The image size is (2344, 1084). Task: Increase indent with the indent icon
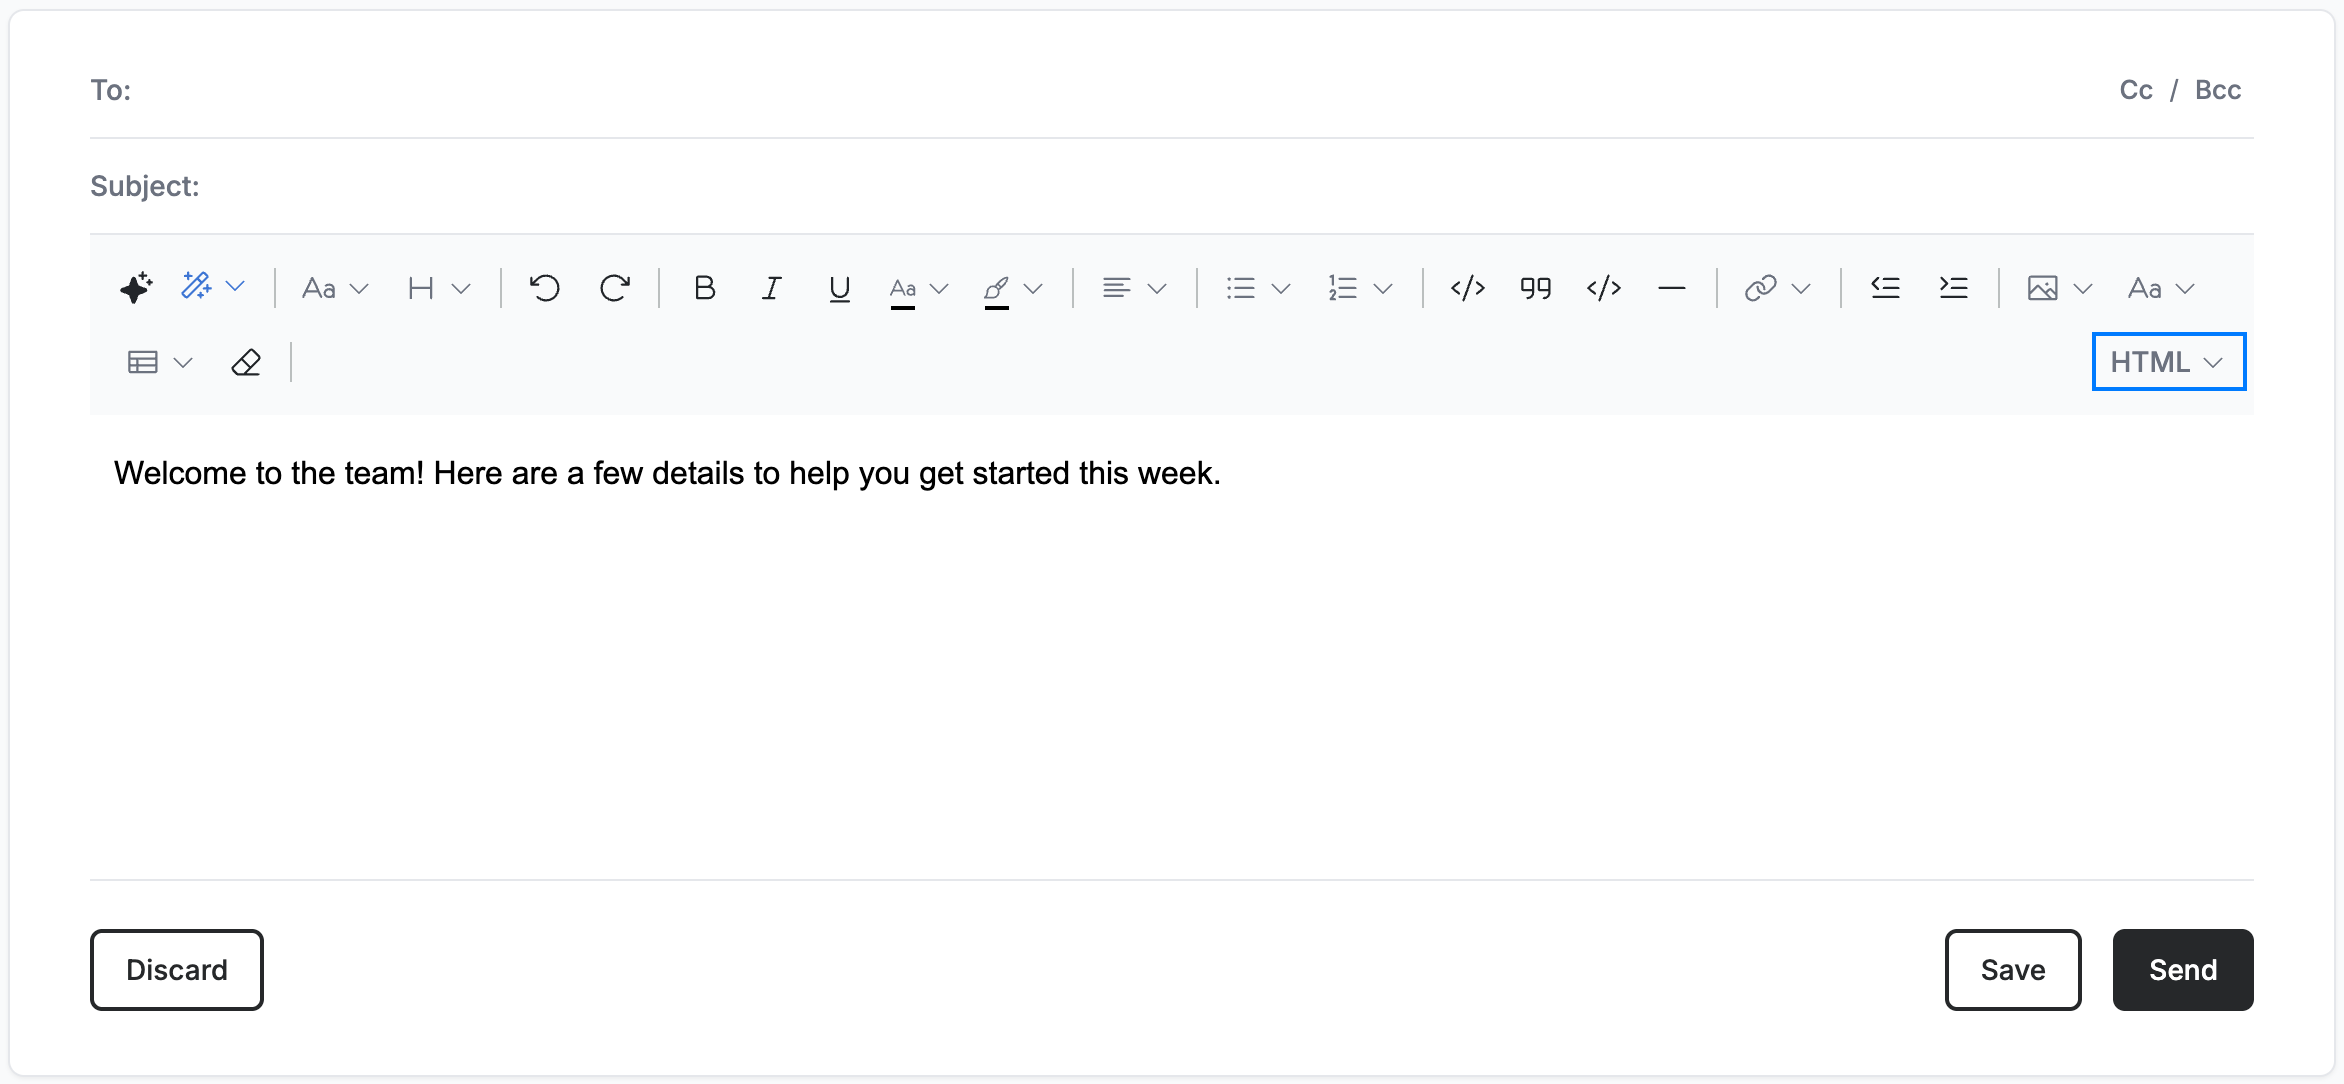1953,288
